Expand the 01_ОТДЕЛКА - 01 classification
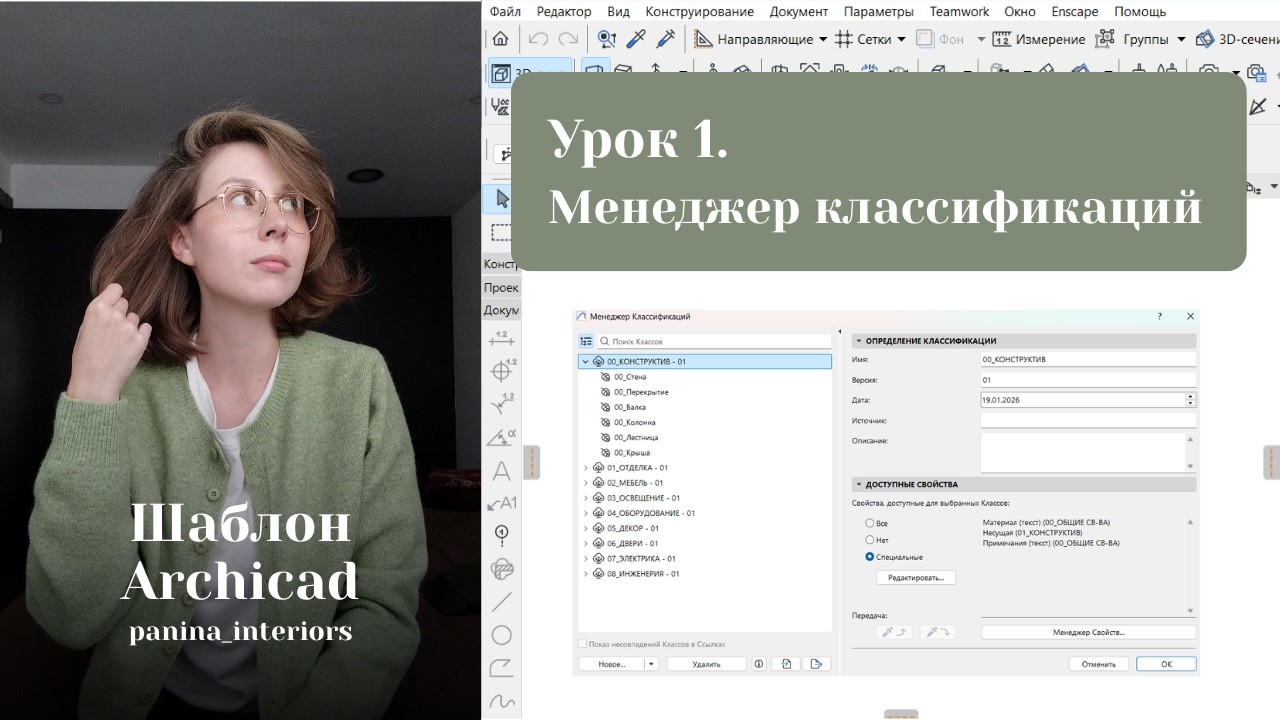 586,468
